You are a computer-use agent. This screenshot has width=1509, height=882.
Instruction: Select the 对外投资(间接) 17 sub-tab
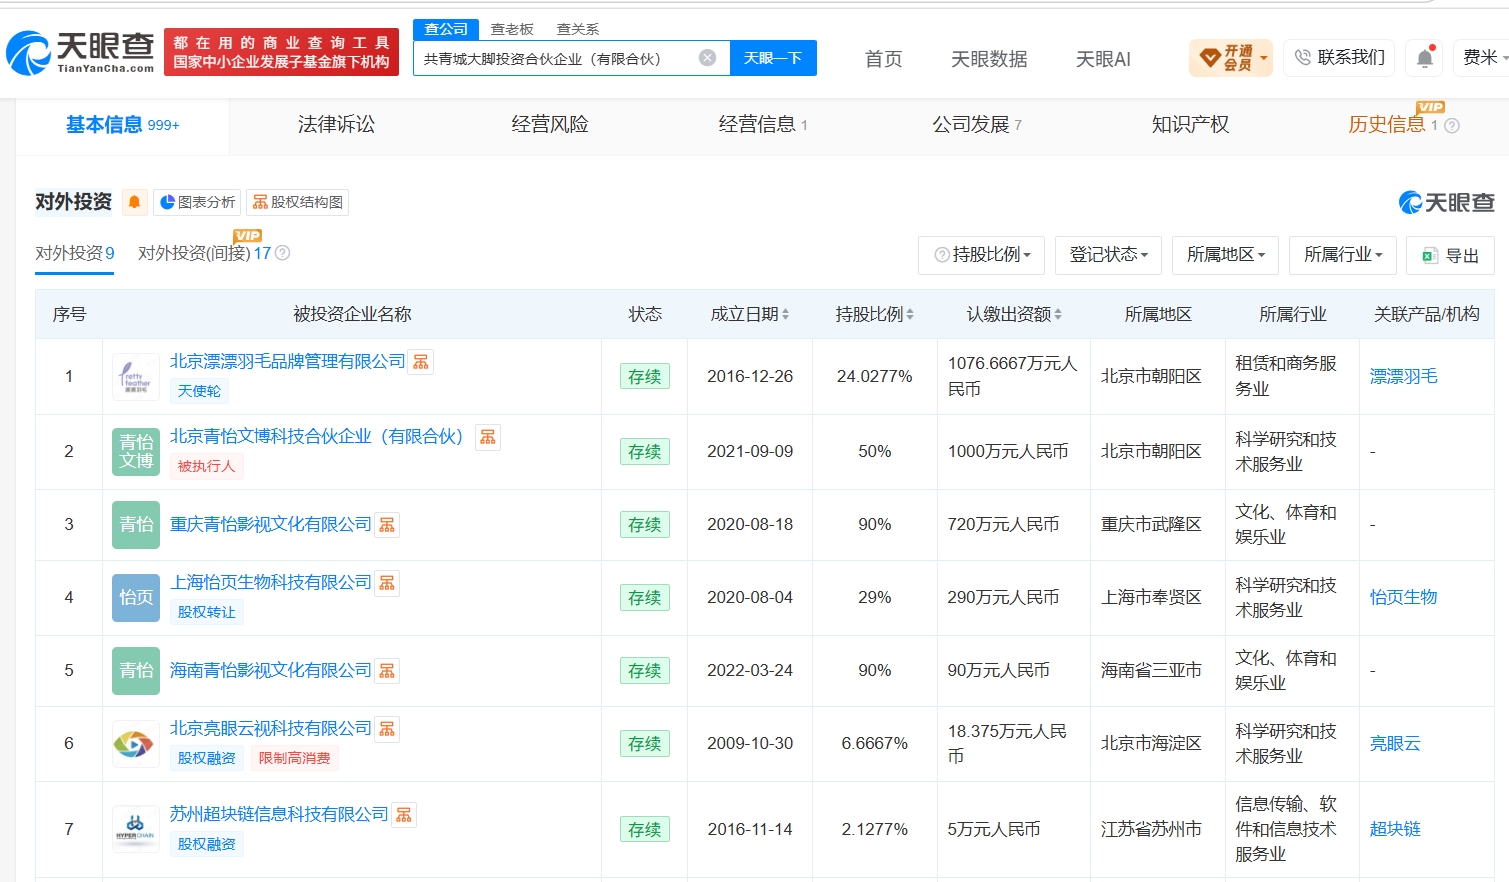[205, 254]
